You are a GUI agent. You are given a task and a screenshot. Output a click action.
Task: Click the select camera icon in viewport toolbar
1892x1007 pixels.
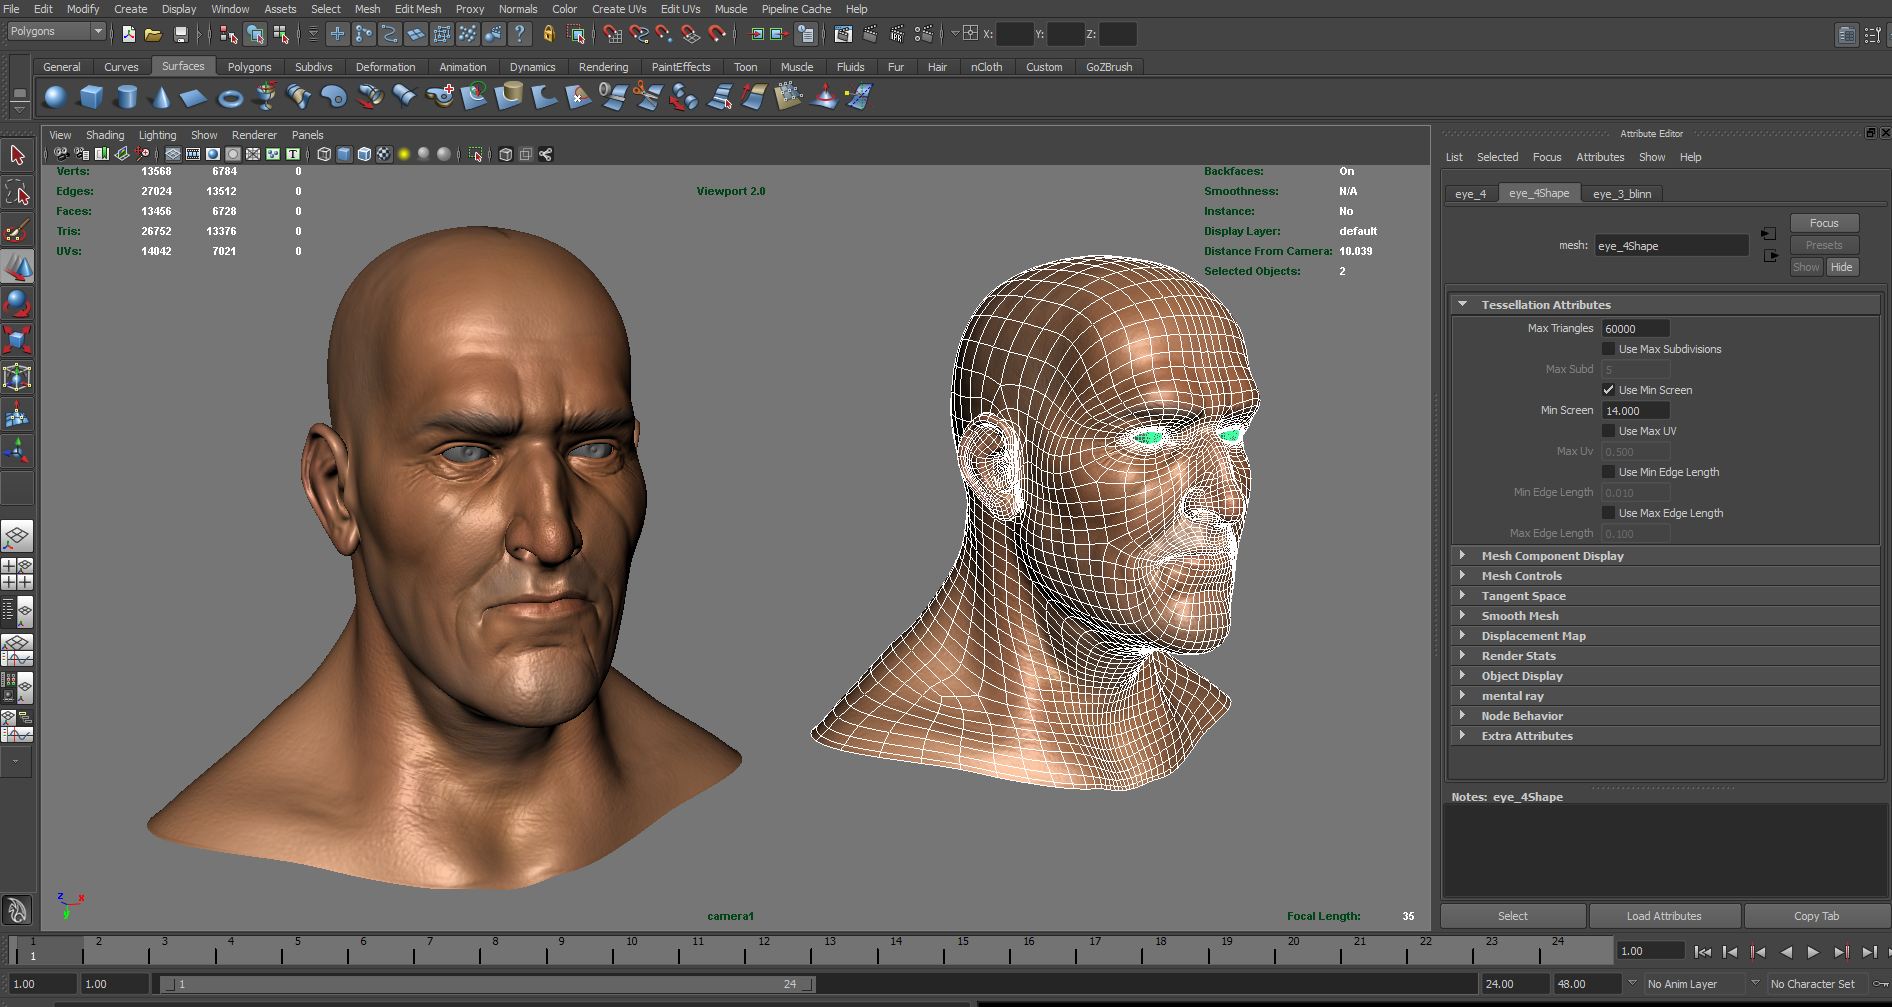(x=61, y=154)
